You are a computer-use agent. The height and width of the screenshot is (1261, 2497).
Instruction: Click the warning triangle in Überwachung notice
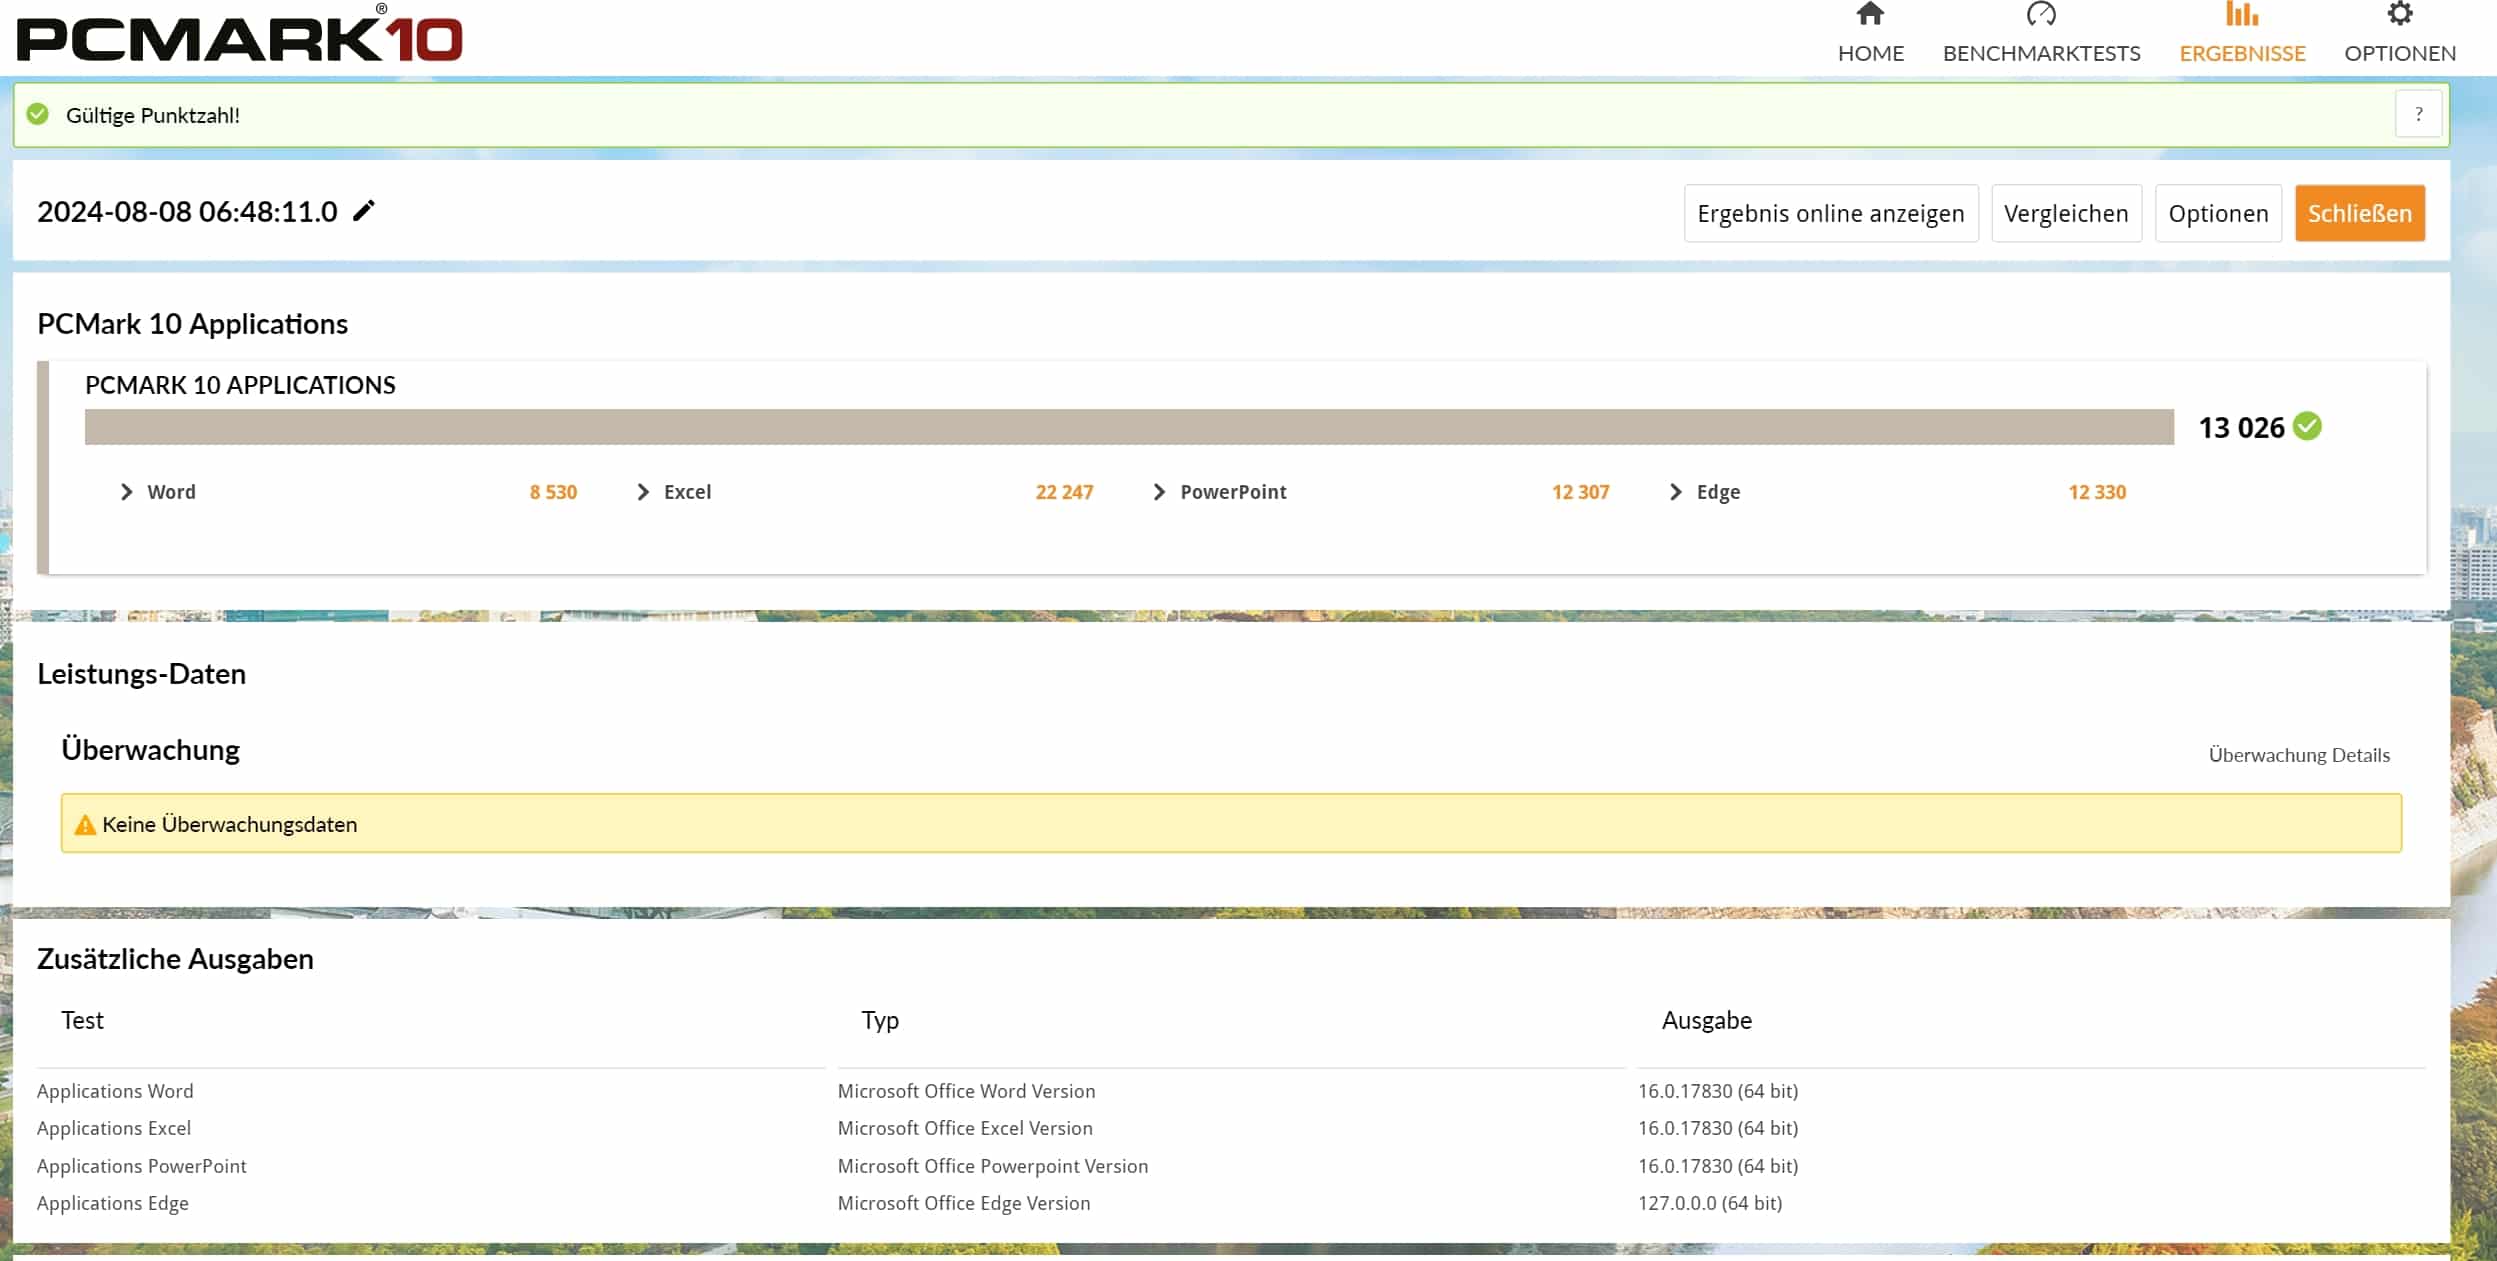(85, 825)
